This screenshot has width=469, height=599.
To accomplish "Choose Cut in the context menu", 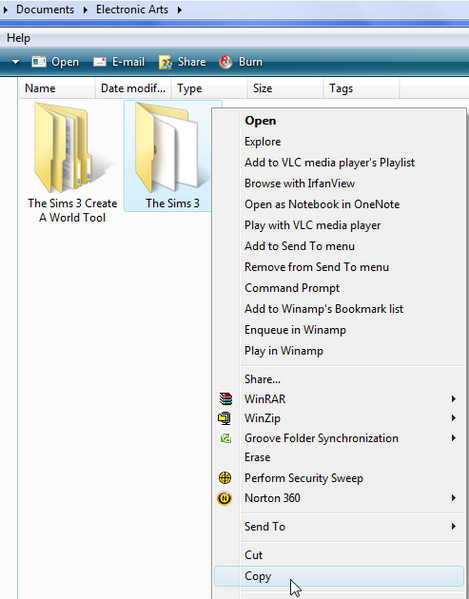I will (x=339, y=555).
